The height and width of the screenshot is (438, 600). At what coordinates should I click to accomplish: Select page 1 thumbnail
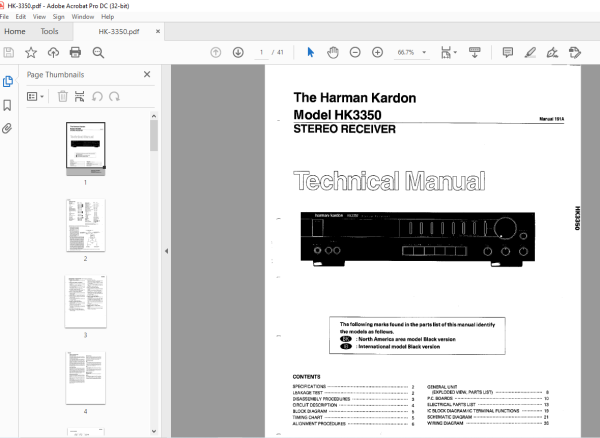[x=85, y=148]
